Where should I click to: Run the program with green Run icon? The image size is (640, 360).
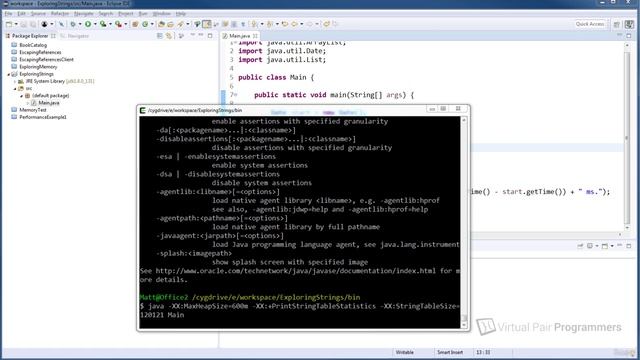coord(88,24)
